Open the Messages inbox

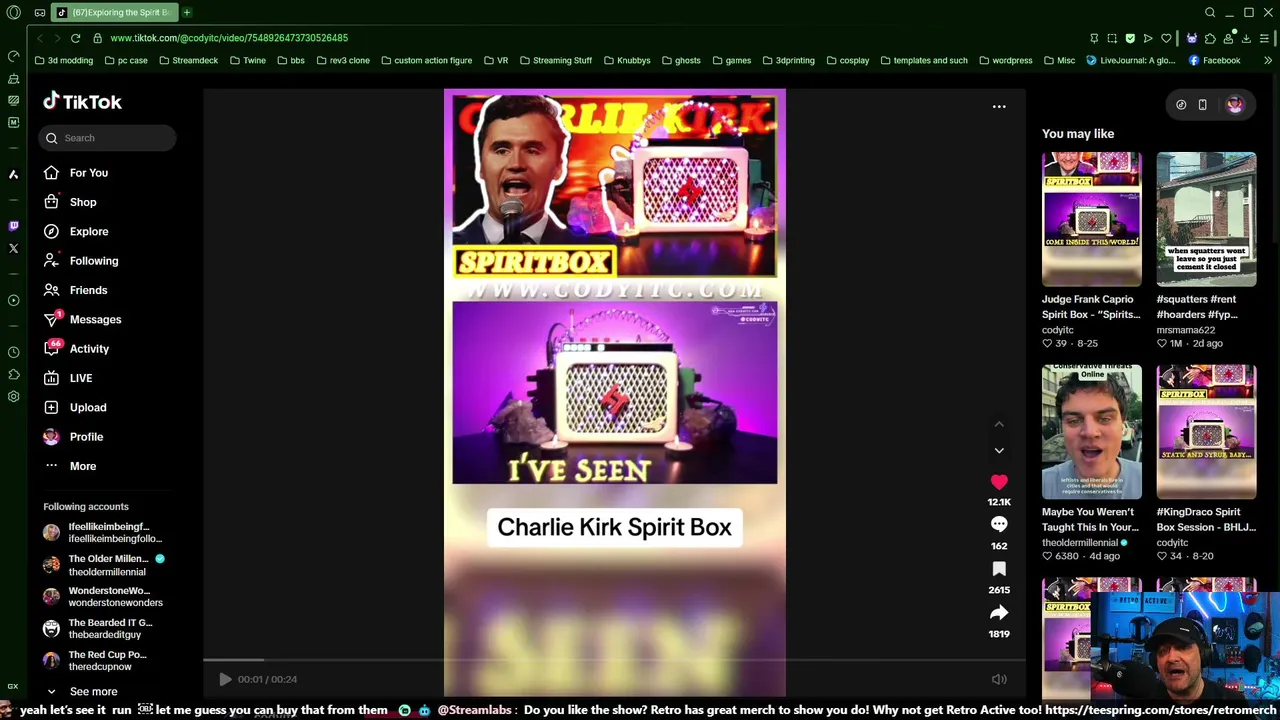(x=82, y=319)
